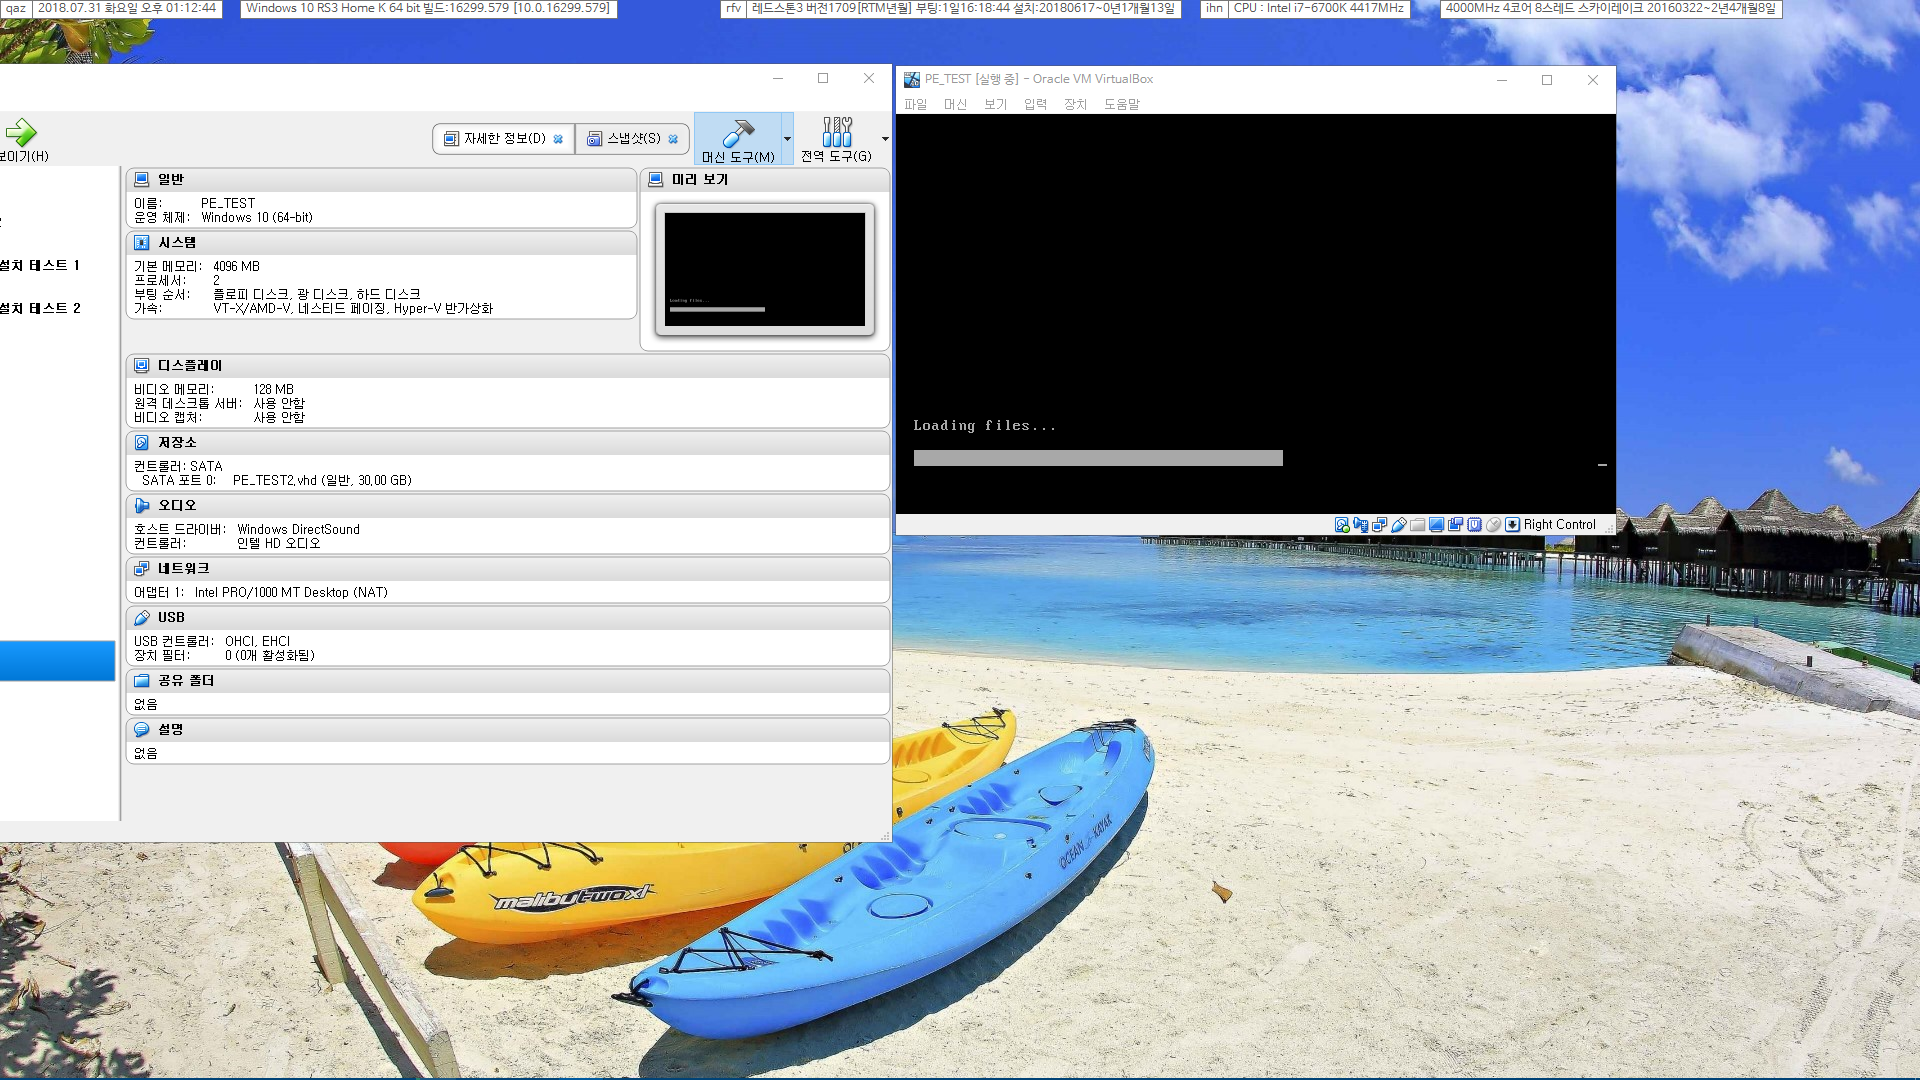The image size is (1920, 1080).
Task: Click 'Windows DirectSound' host driver text
Action: click(x=298, y=529)
